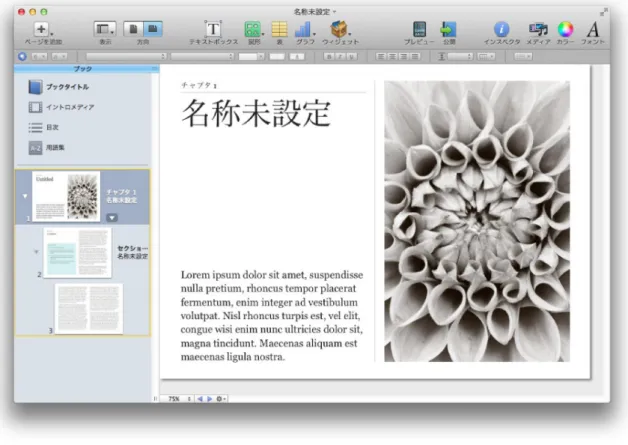Open the ウィジェット widgets menu
628x445 pixels.
point(339,29)
